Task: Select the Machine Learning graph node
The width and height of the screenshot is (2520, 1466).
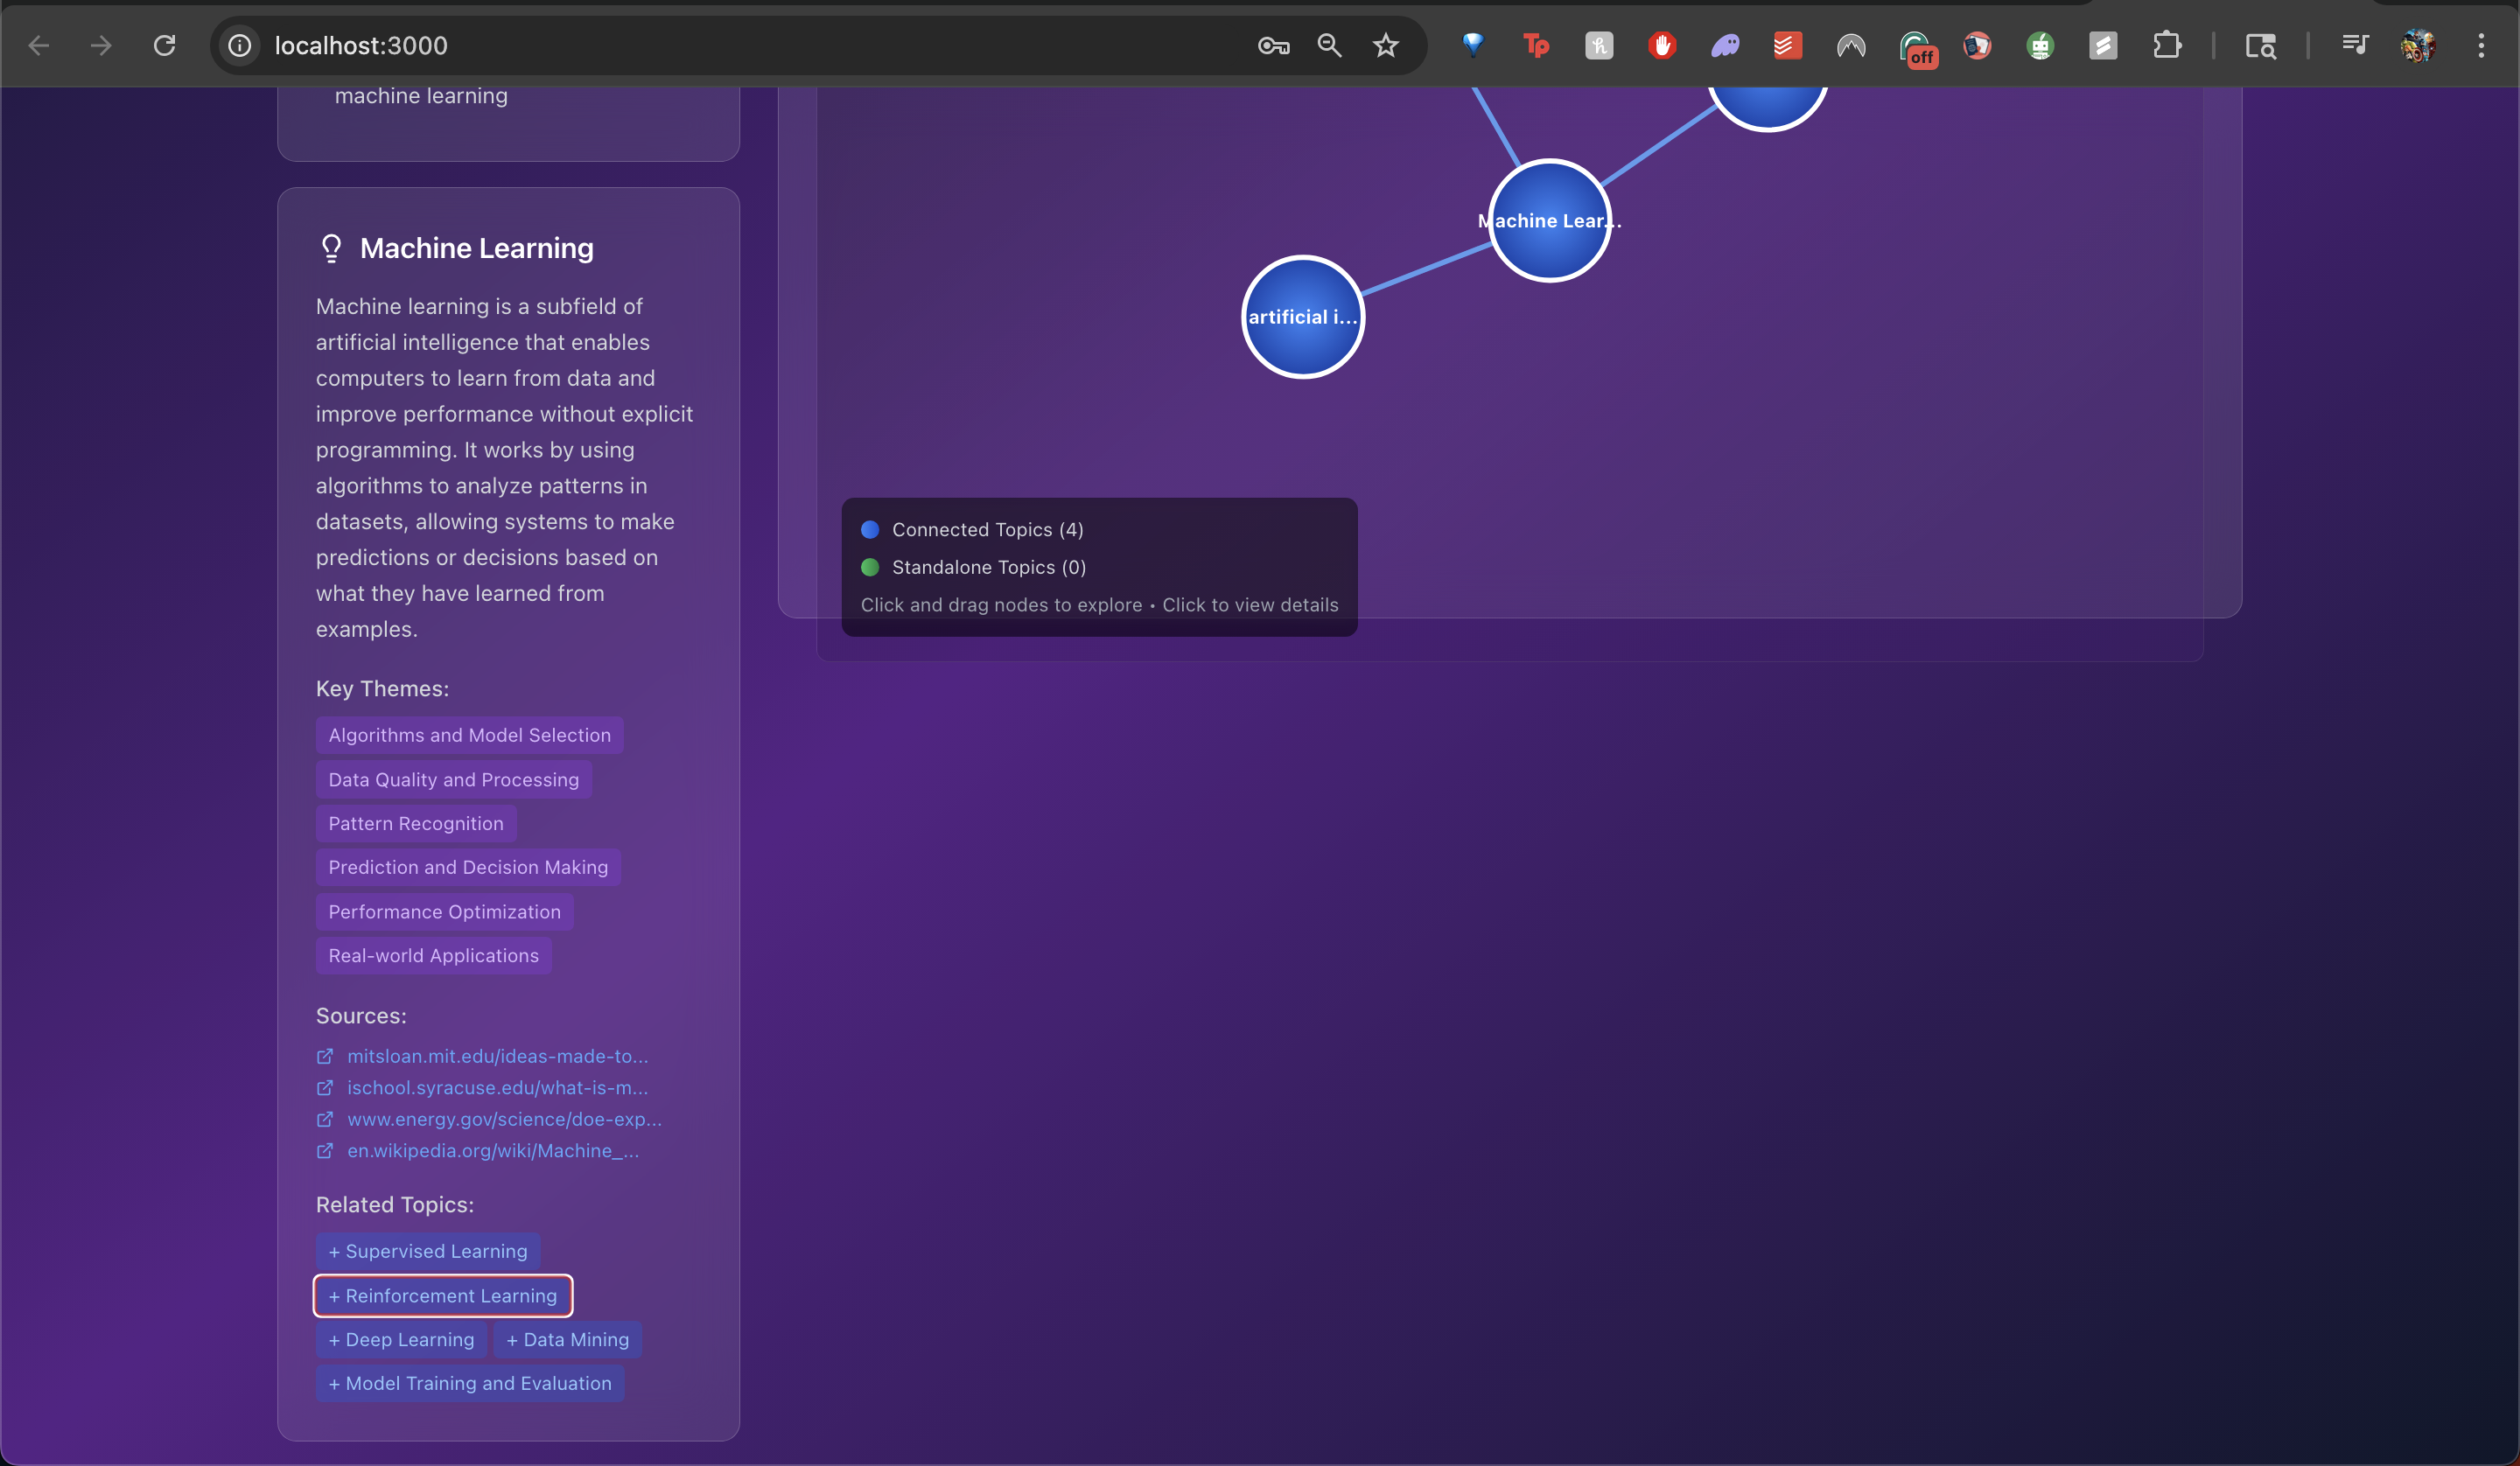Action: click(x=1549, y=221)
